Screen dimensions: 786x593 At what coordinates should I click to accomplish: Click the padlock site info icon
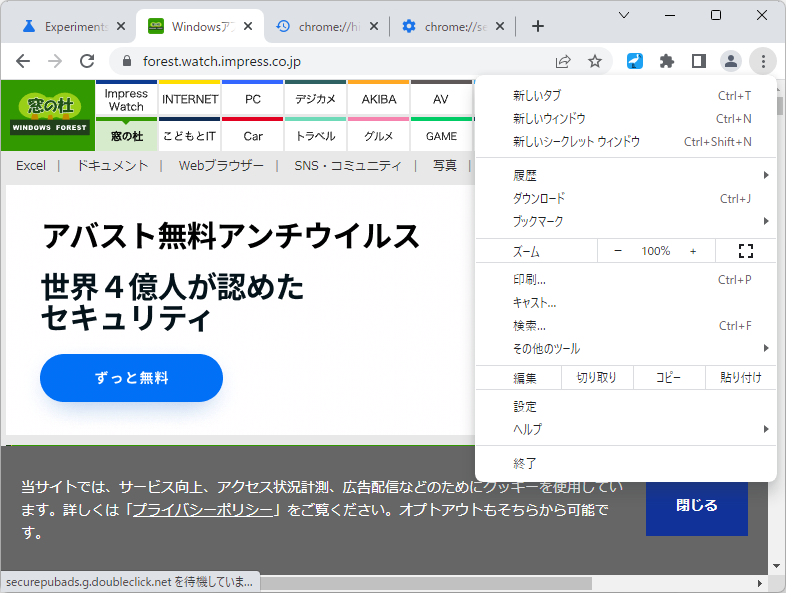[127, 61]
